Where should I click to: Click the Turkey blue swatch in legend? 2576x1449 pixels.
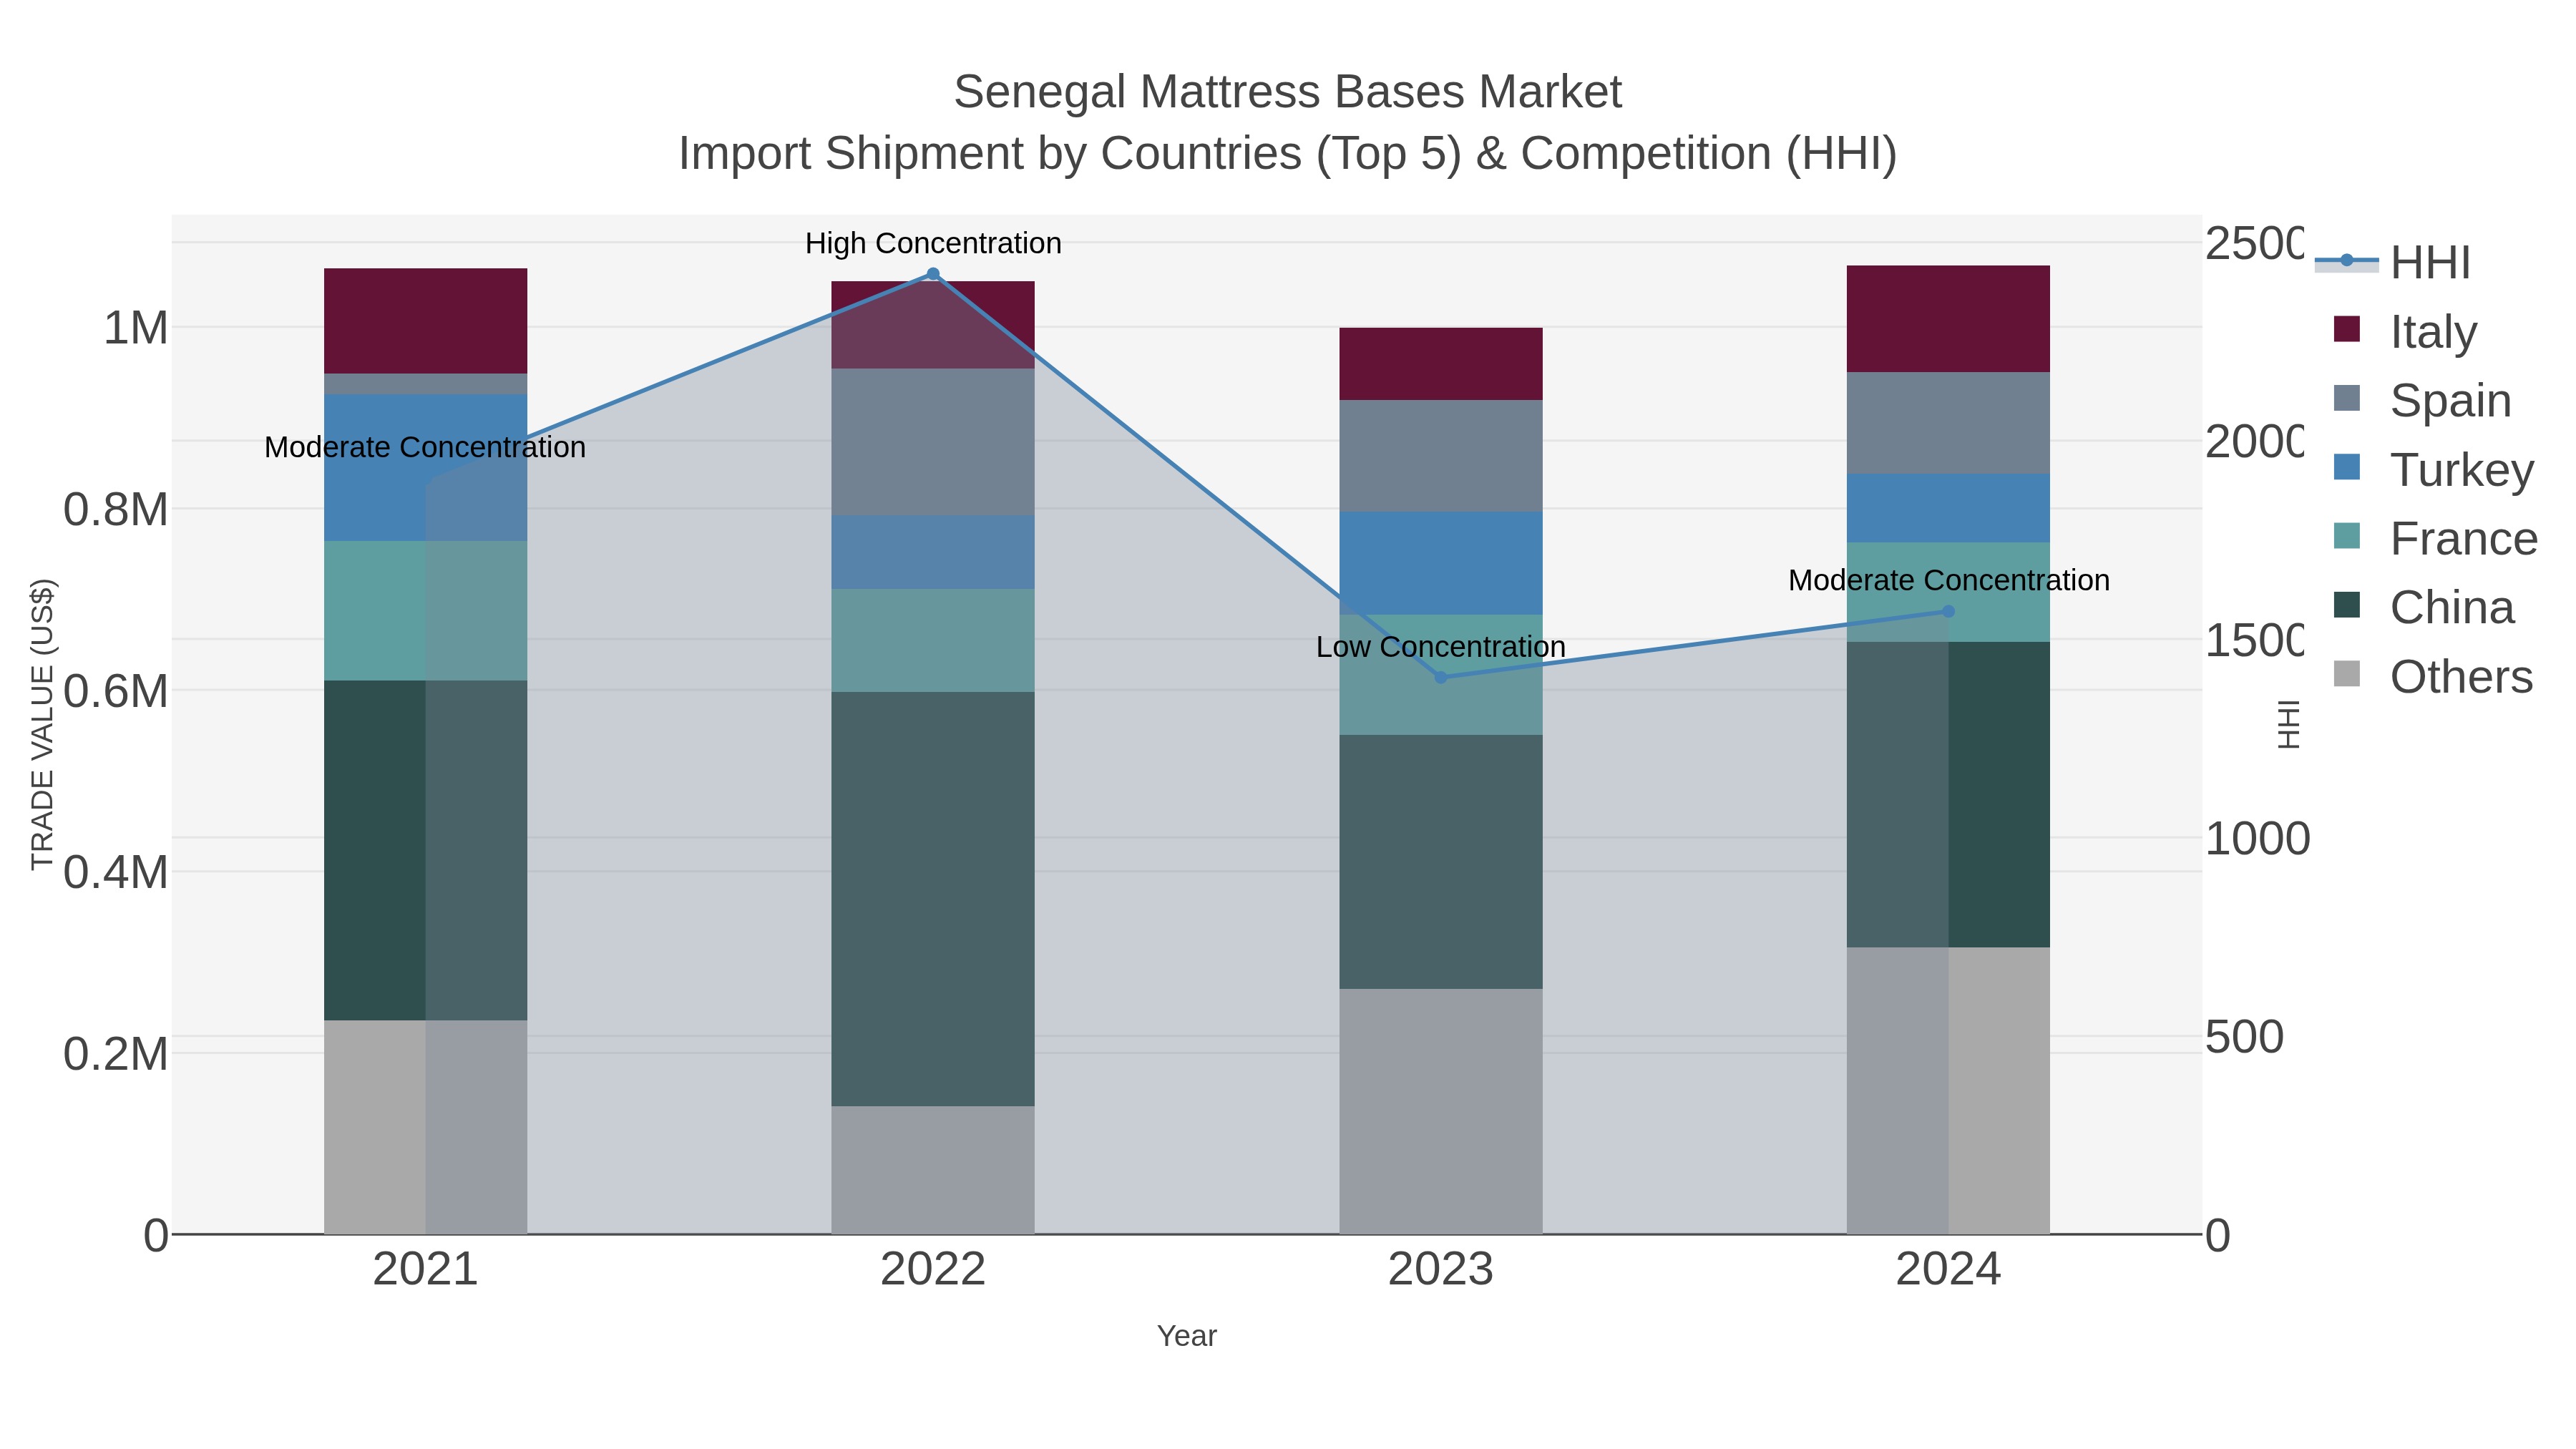point(2346,467)
